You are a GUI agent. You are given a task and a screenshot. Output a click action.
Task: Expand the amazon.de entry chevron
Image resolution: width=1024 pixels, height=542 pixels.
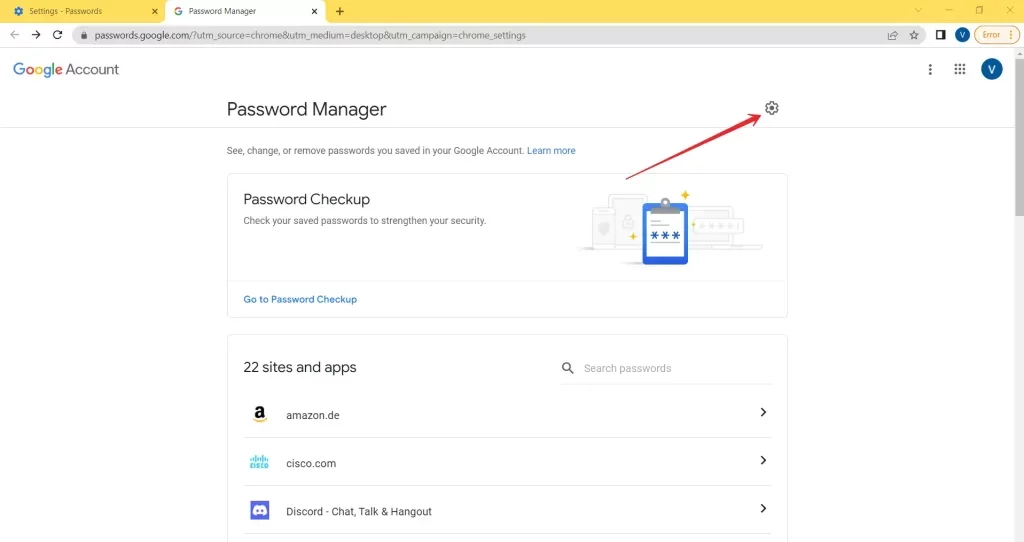point(763,412)
